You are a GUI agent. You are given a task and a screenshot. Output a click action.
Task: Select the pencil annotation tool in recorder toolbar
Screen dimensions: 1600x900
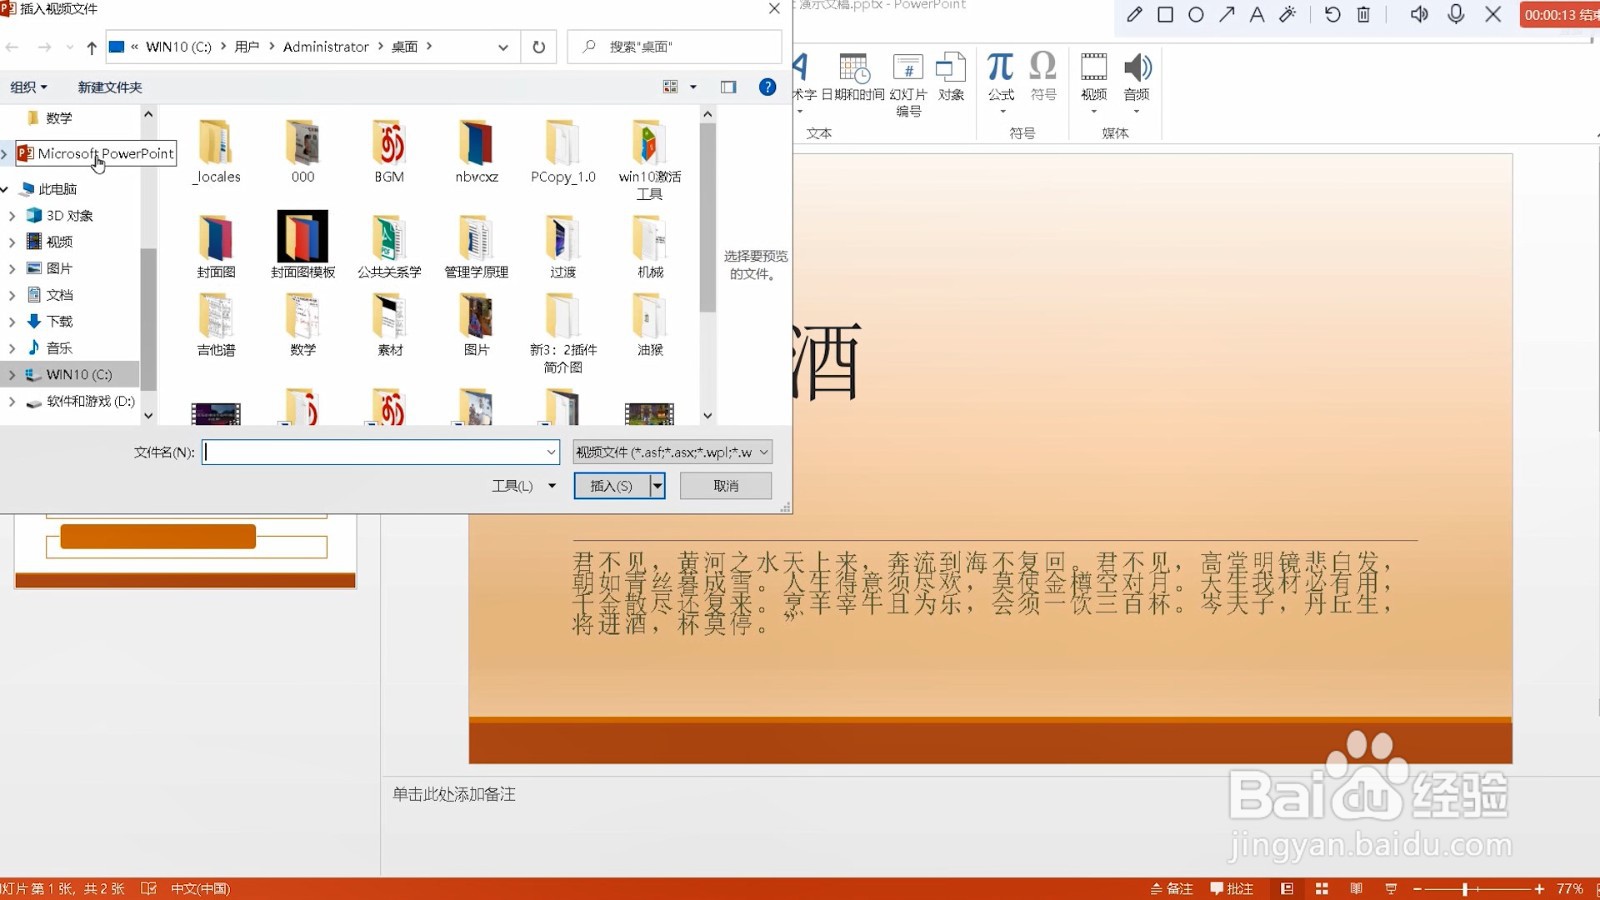pyautogui.click(x=1134, y=15)
